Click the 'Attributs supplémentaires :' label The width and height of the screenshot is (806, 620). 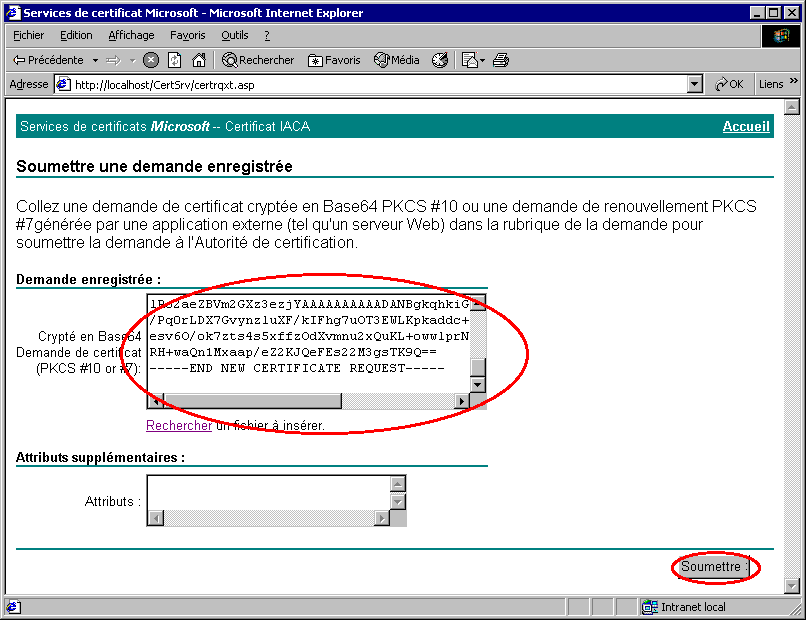point(100,458)
